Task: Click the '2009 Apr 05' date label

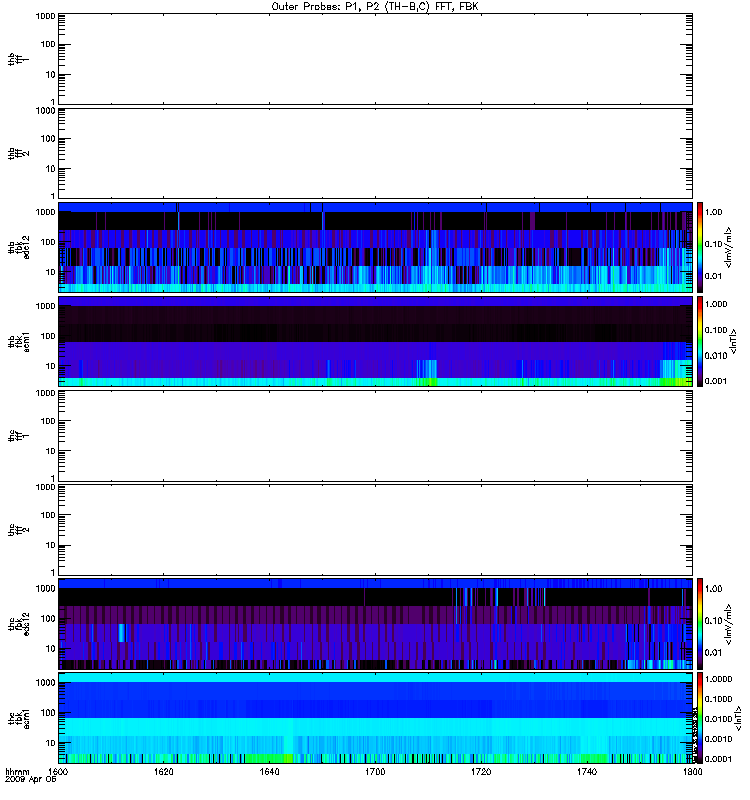Action: click(30, 779)
